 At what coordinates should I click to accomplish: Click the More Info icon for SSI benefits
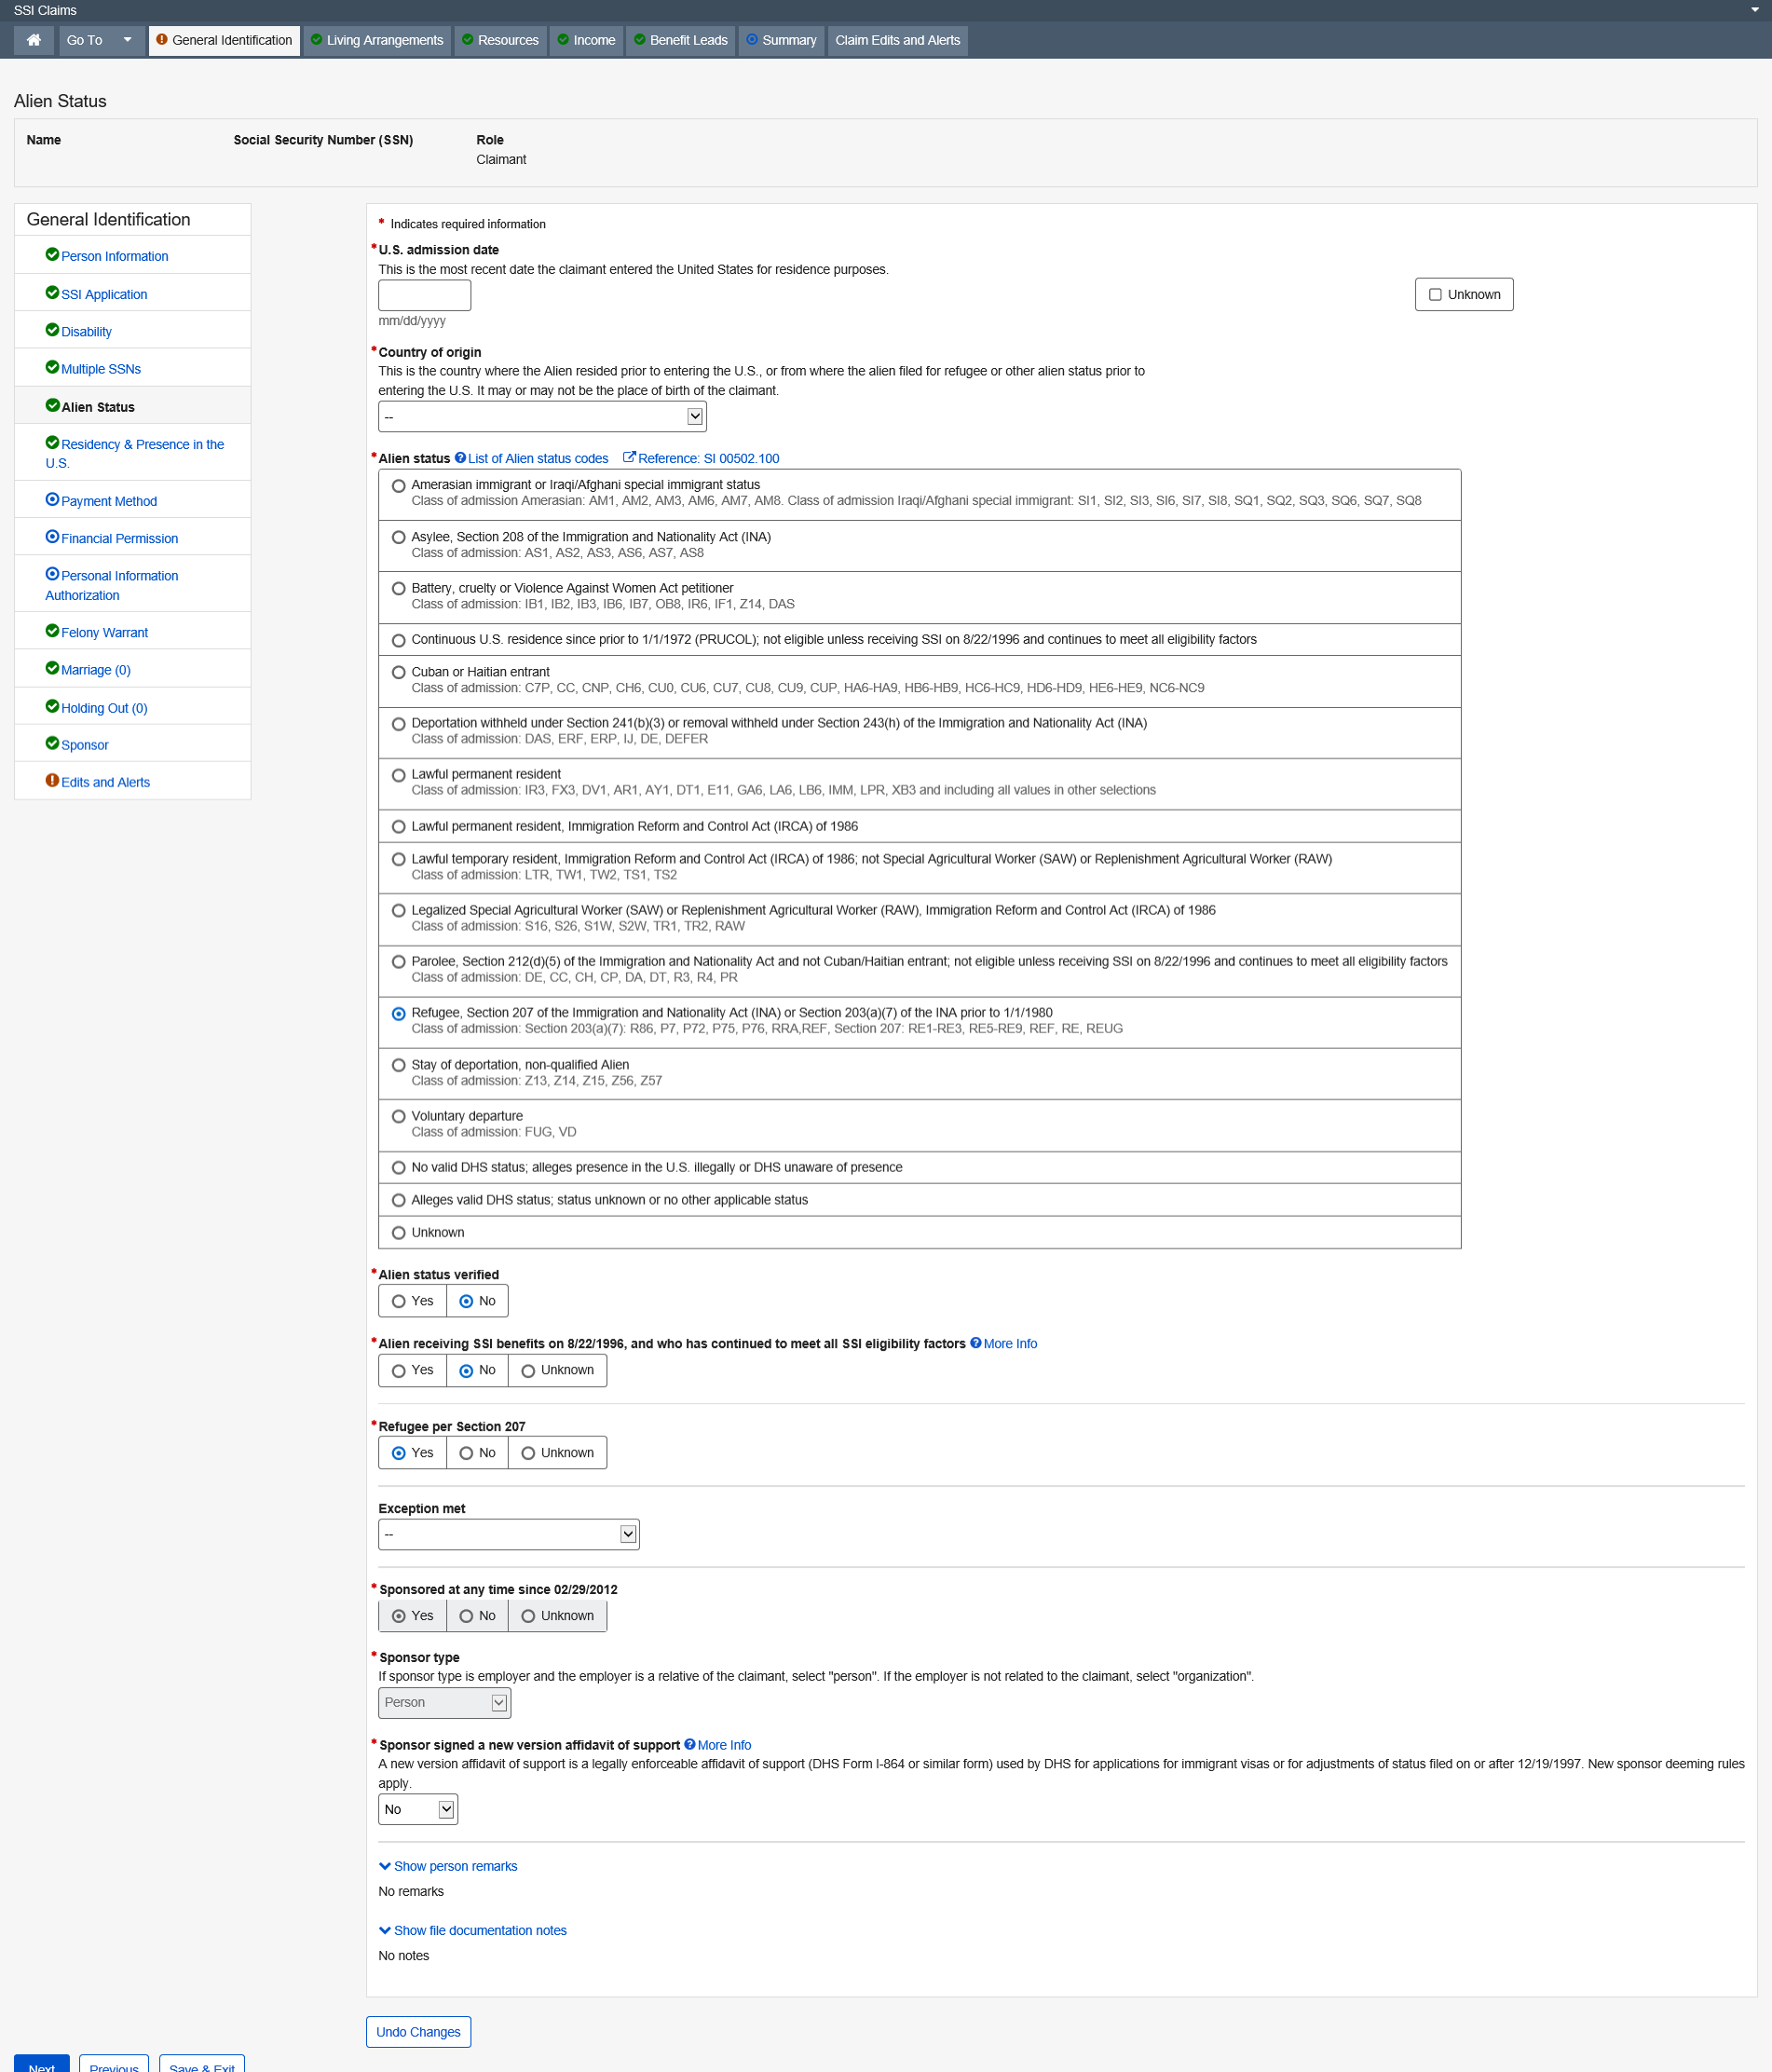pyautogui.click(x=975, y=1343)
